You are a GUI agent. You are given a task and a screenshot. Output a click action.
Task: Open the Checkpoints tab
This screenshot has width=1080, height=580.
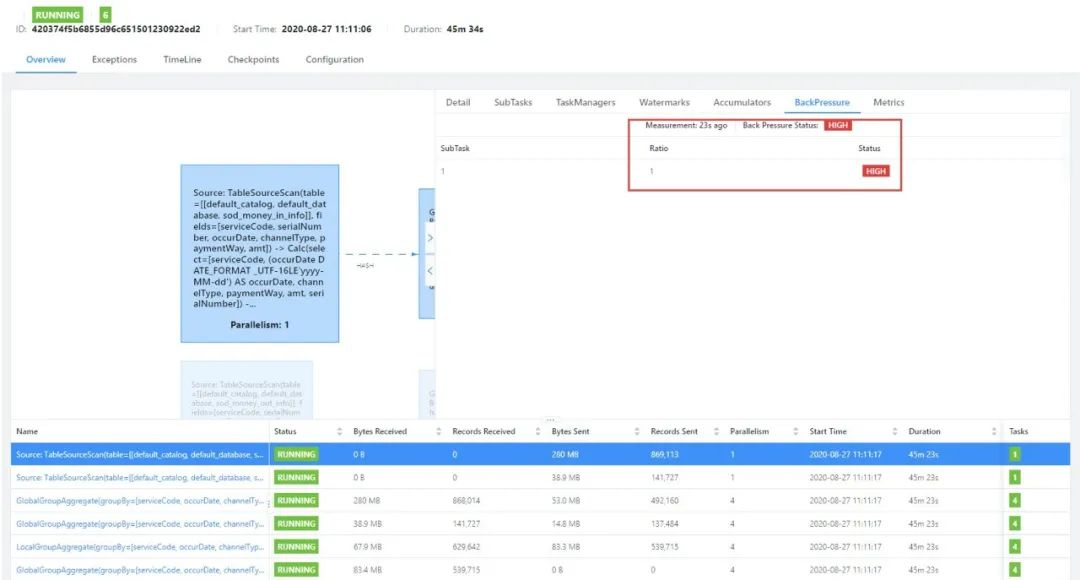pyautogui.click(x=253, y=59)
